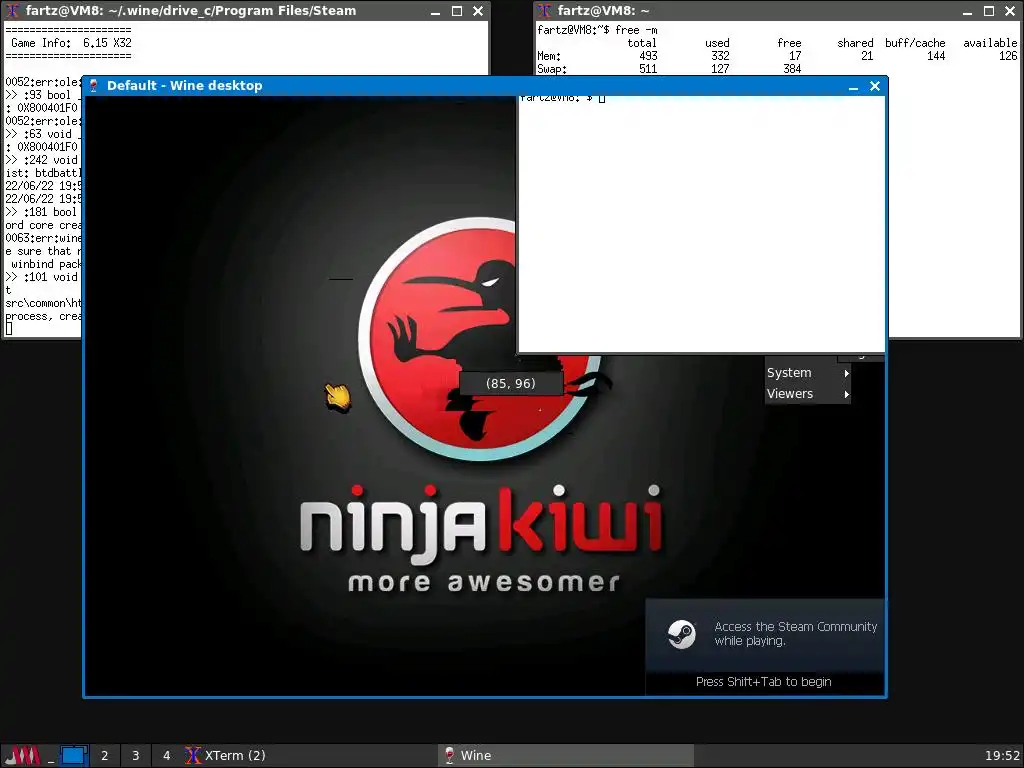Click 'Press Shift+Tab to begin' overlay text
Viewport: 1024px width, 768px height.
click(x=763, y=682)
